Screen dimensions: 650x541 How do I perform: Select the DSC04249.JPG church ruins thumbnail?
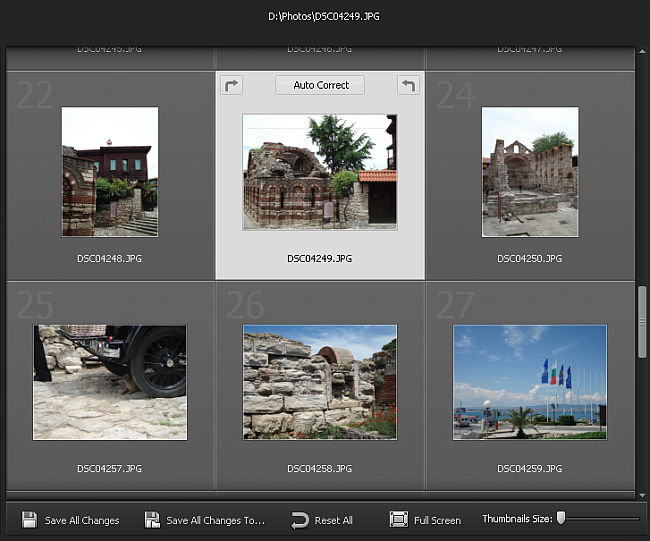(320, 172)
